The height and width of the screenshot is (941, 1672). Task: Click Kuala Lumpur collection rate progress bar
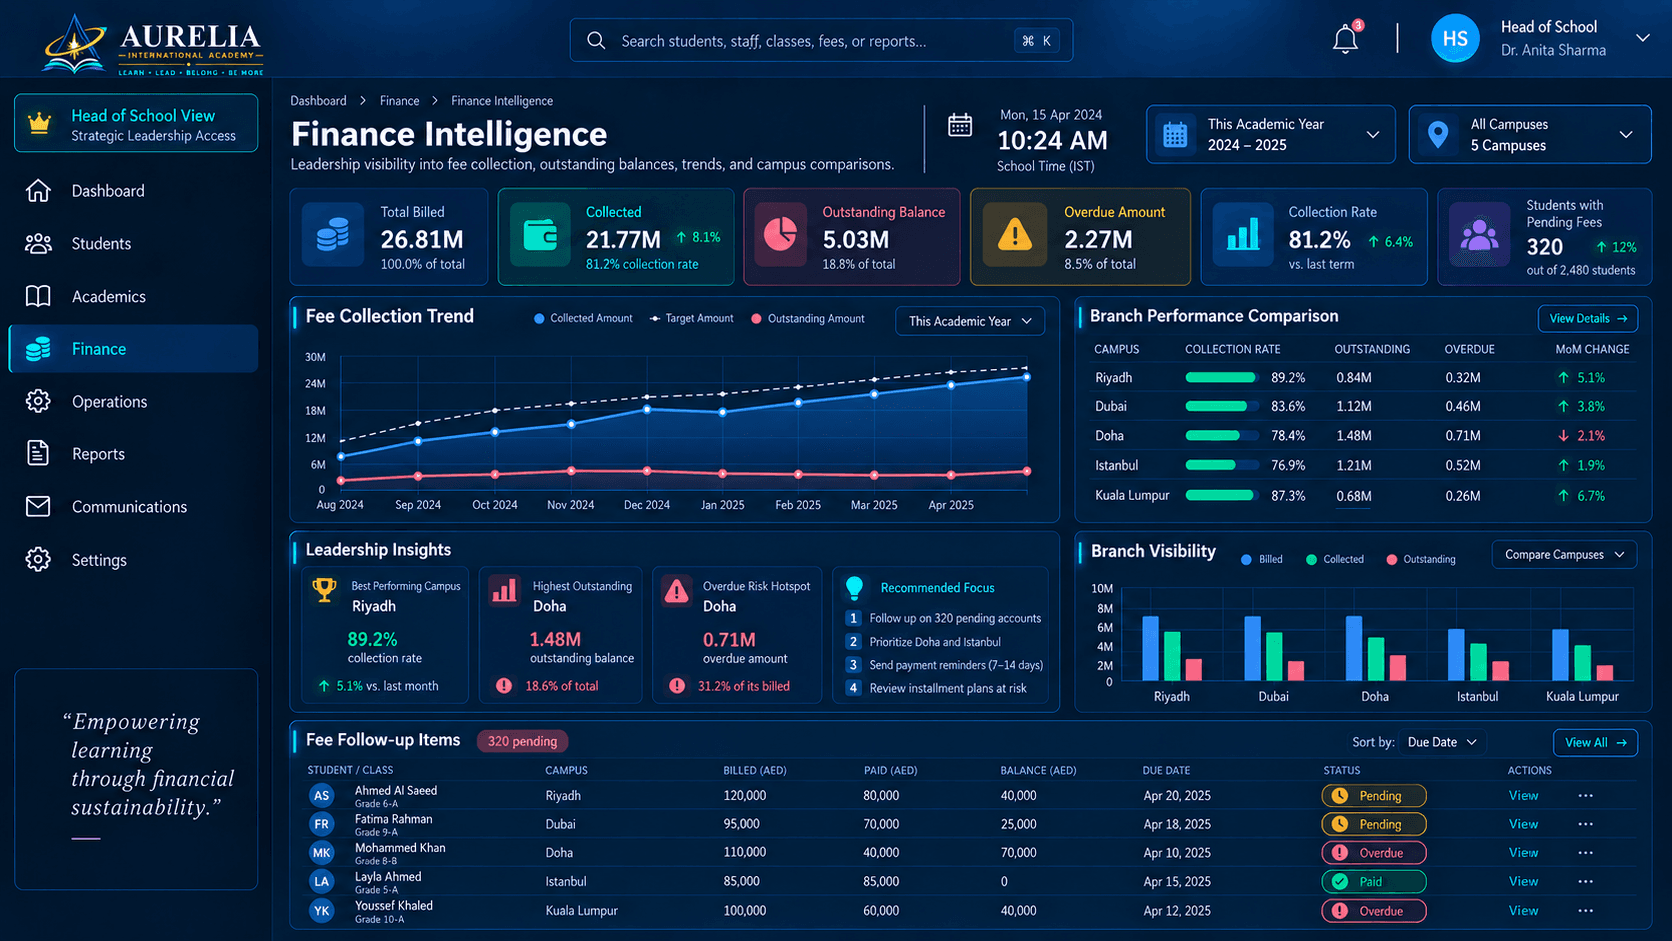tap(1221, 495)
